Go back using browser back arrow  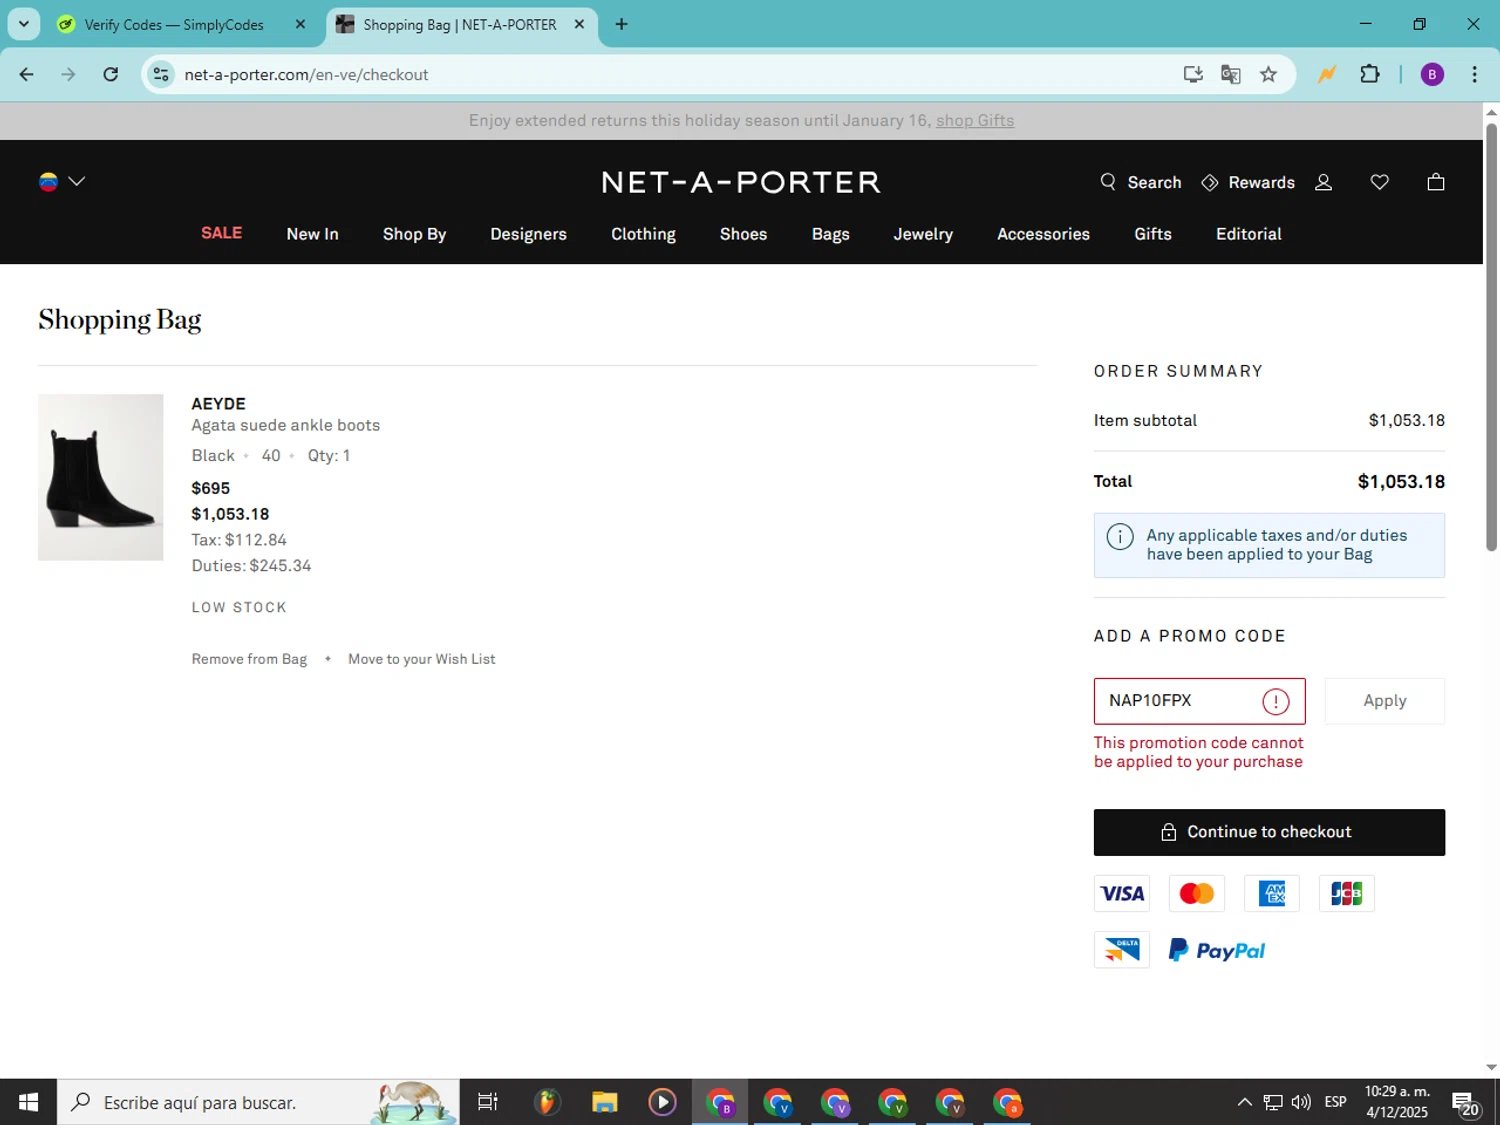pyautogui.click(x=27, y=74)
